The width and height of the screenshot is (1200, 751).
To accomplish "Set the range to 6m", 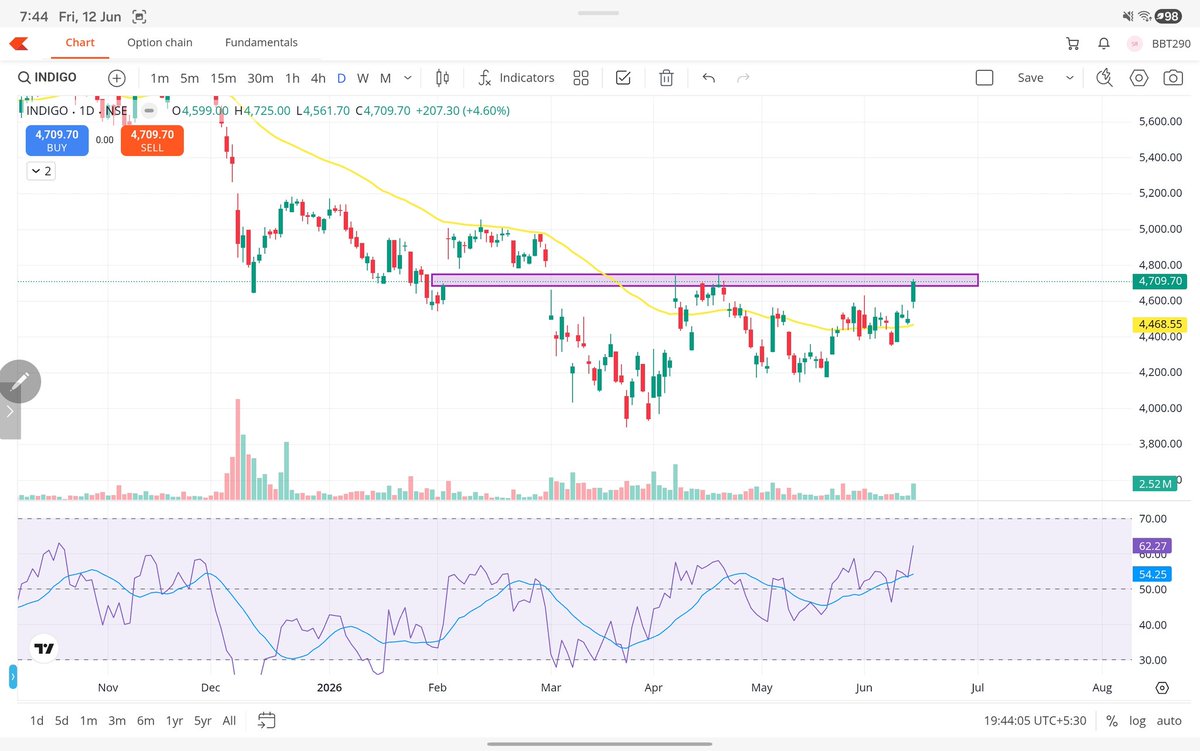I will [146, 721].
